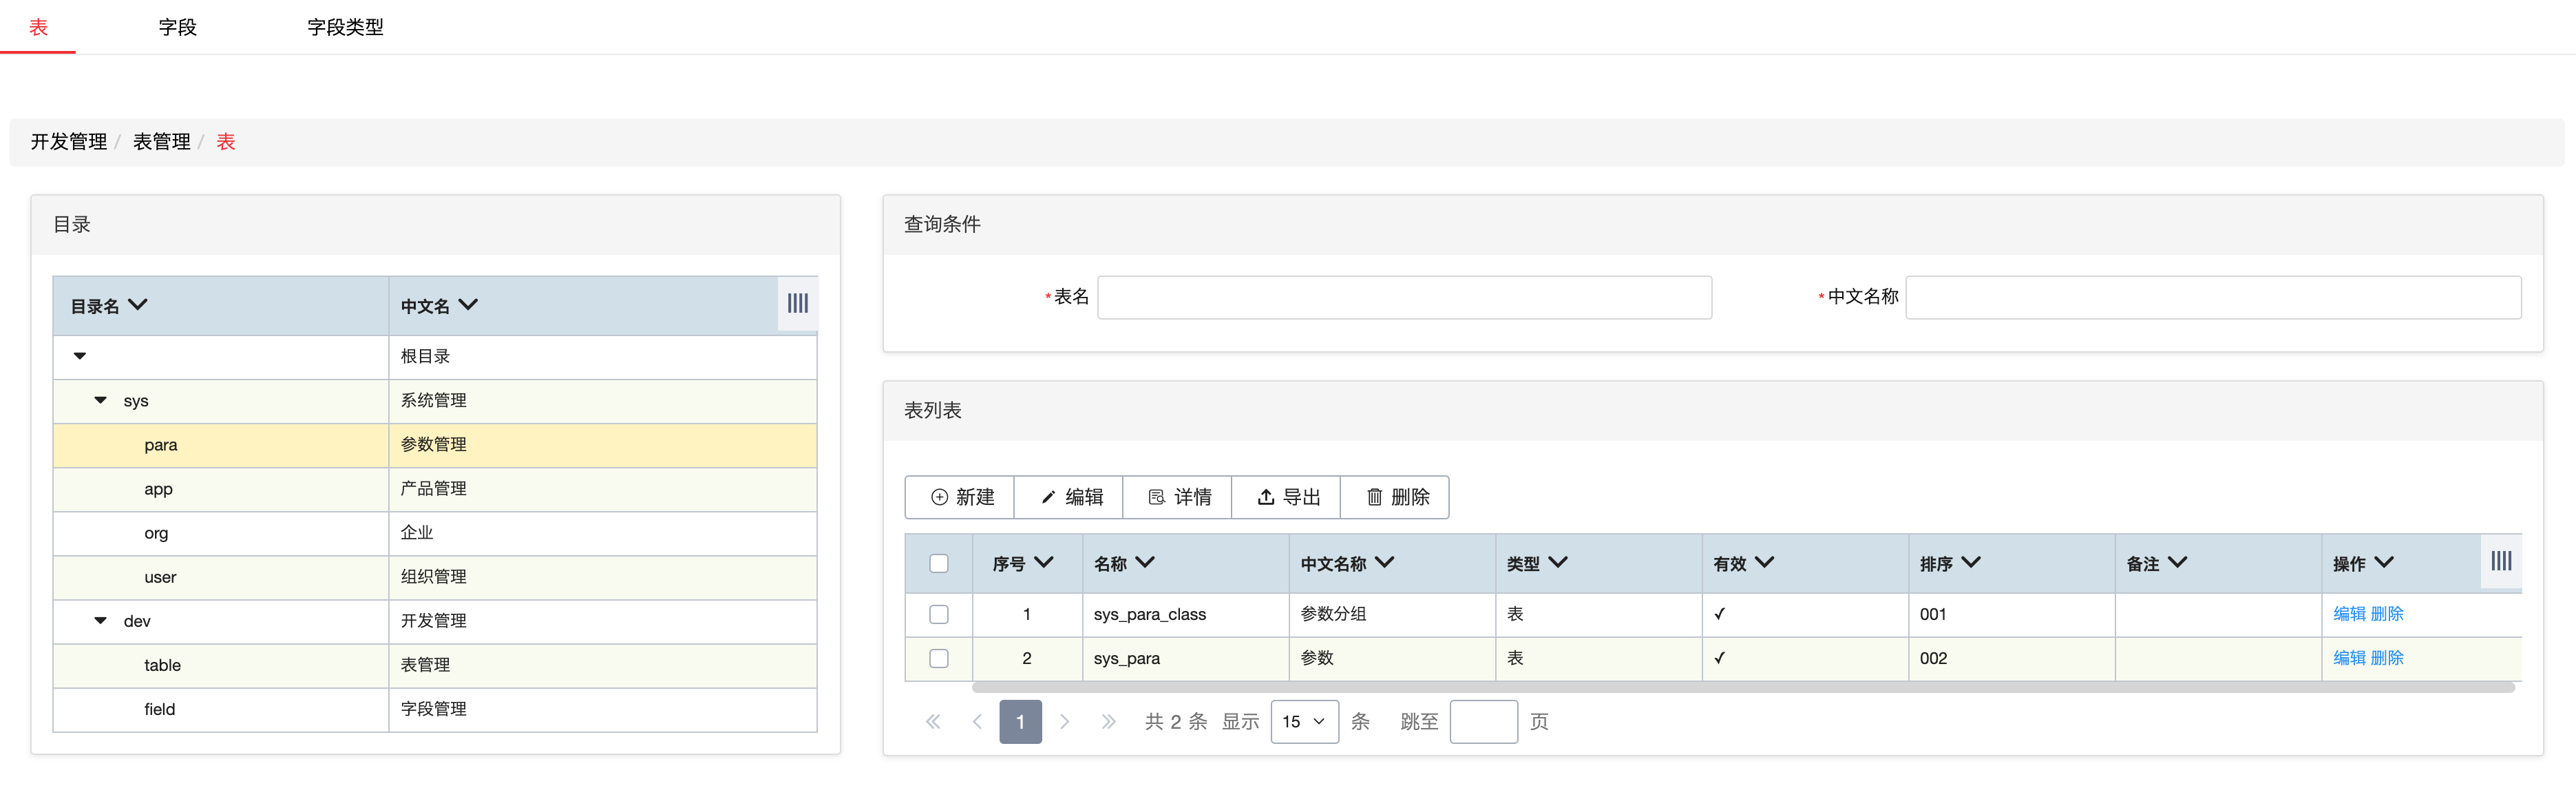Open the 目录名 column header dropdown
2576x788 pixels.
tap(138, 305)
